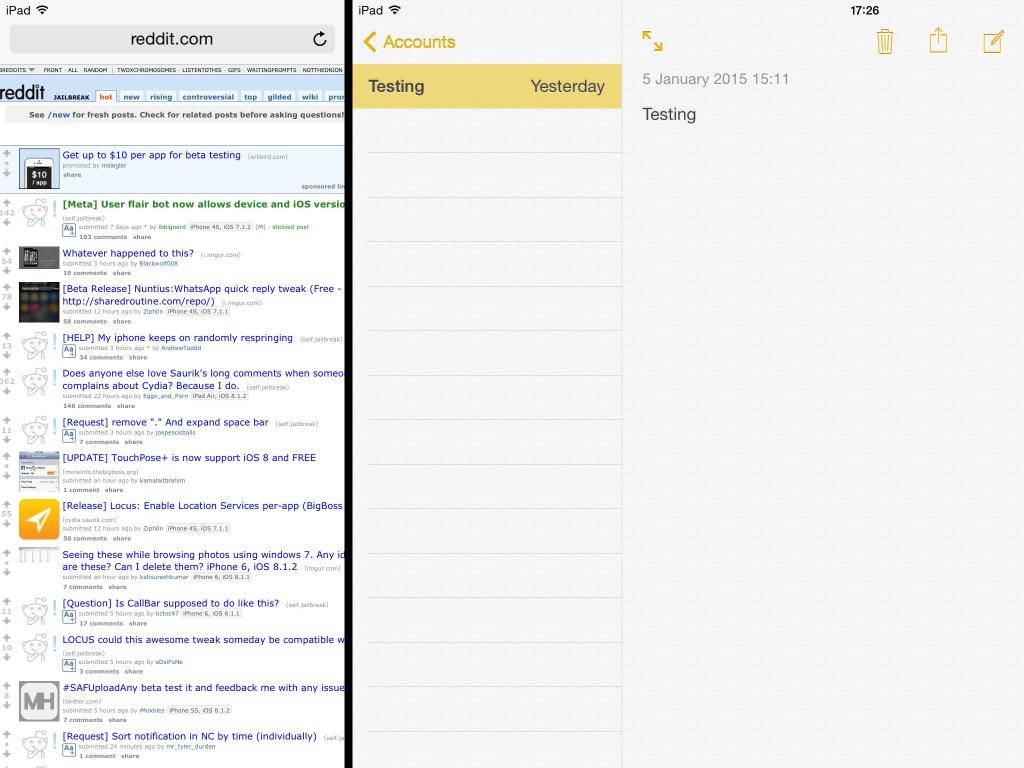Open #SAFUploadAny beta test post title
Screen dimensions: 1024x768
click(203, 688)
